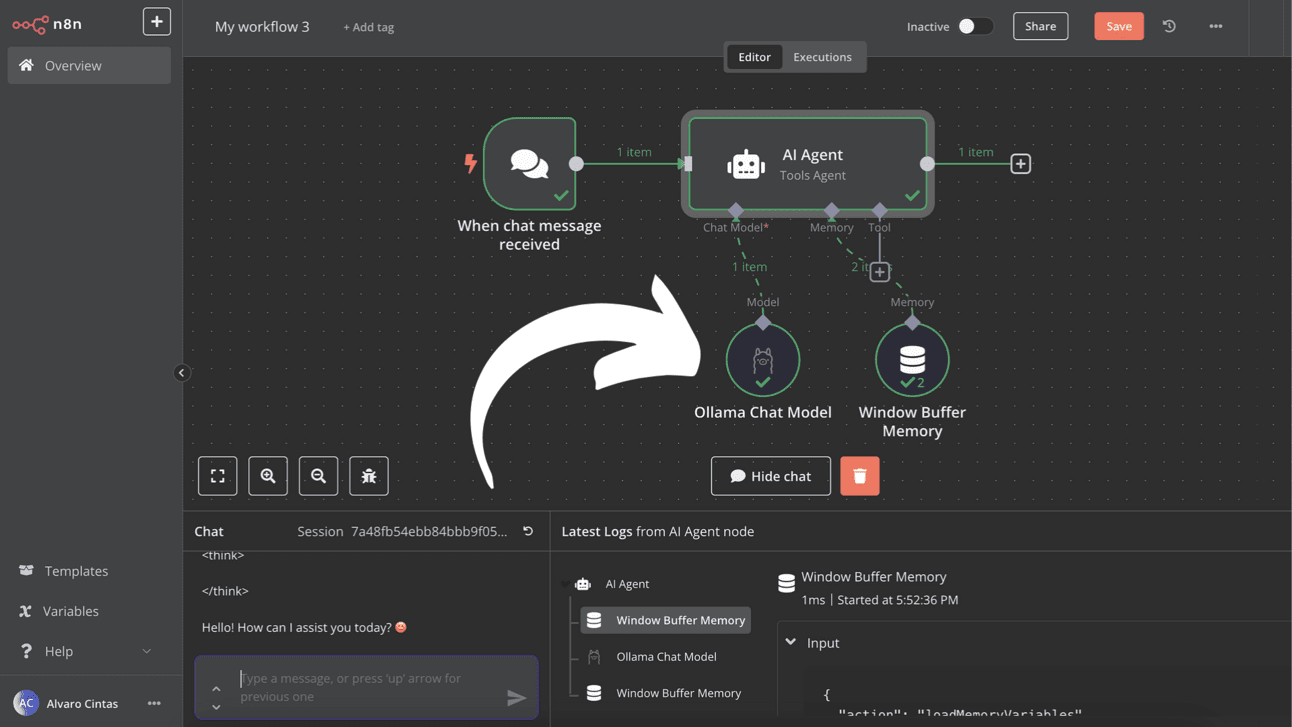Add a node after AI Agent output
The height and width of the screenshot is (727, 1292).
tap(1020, 164)
